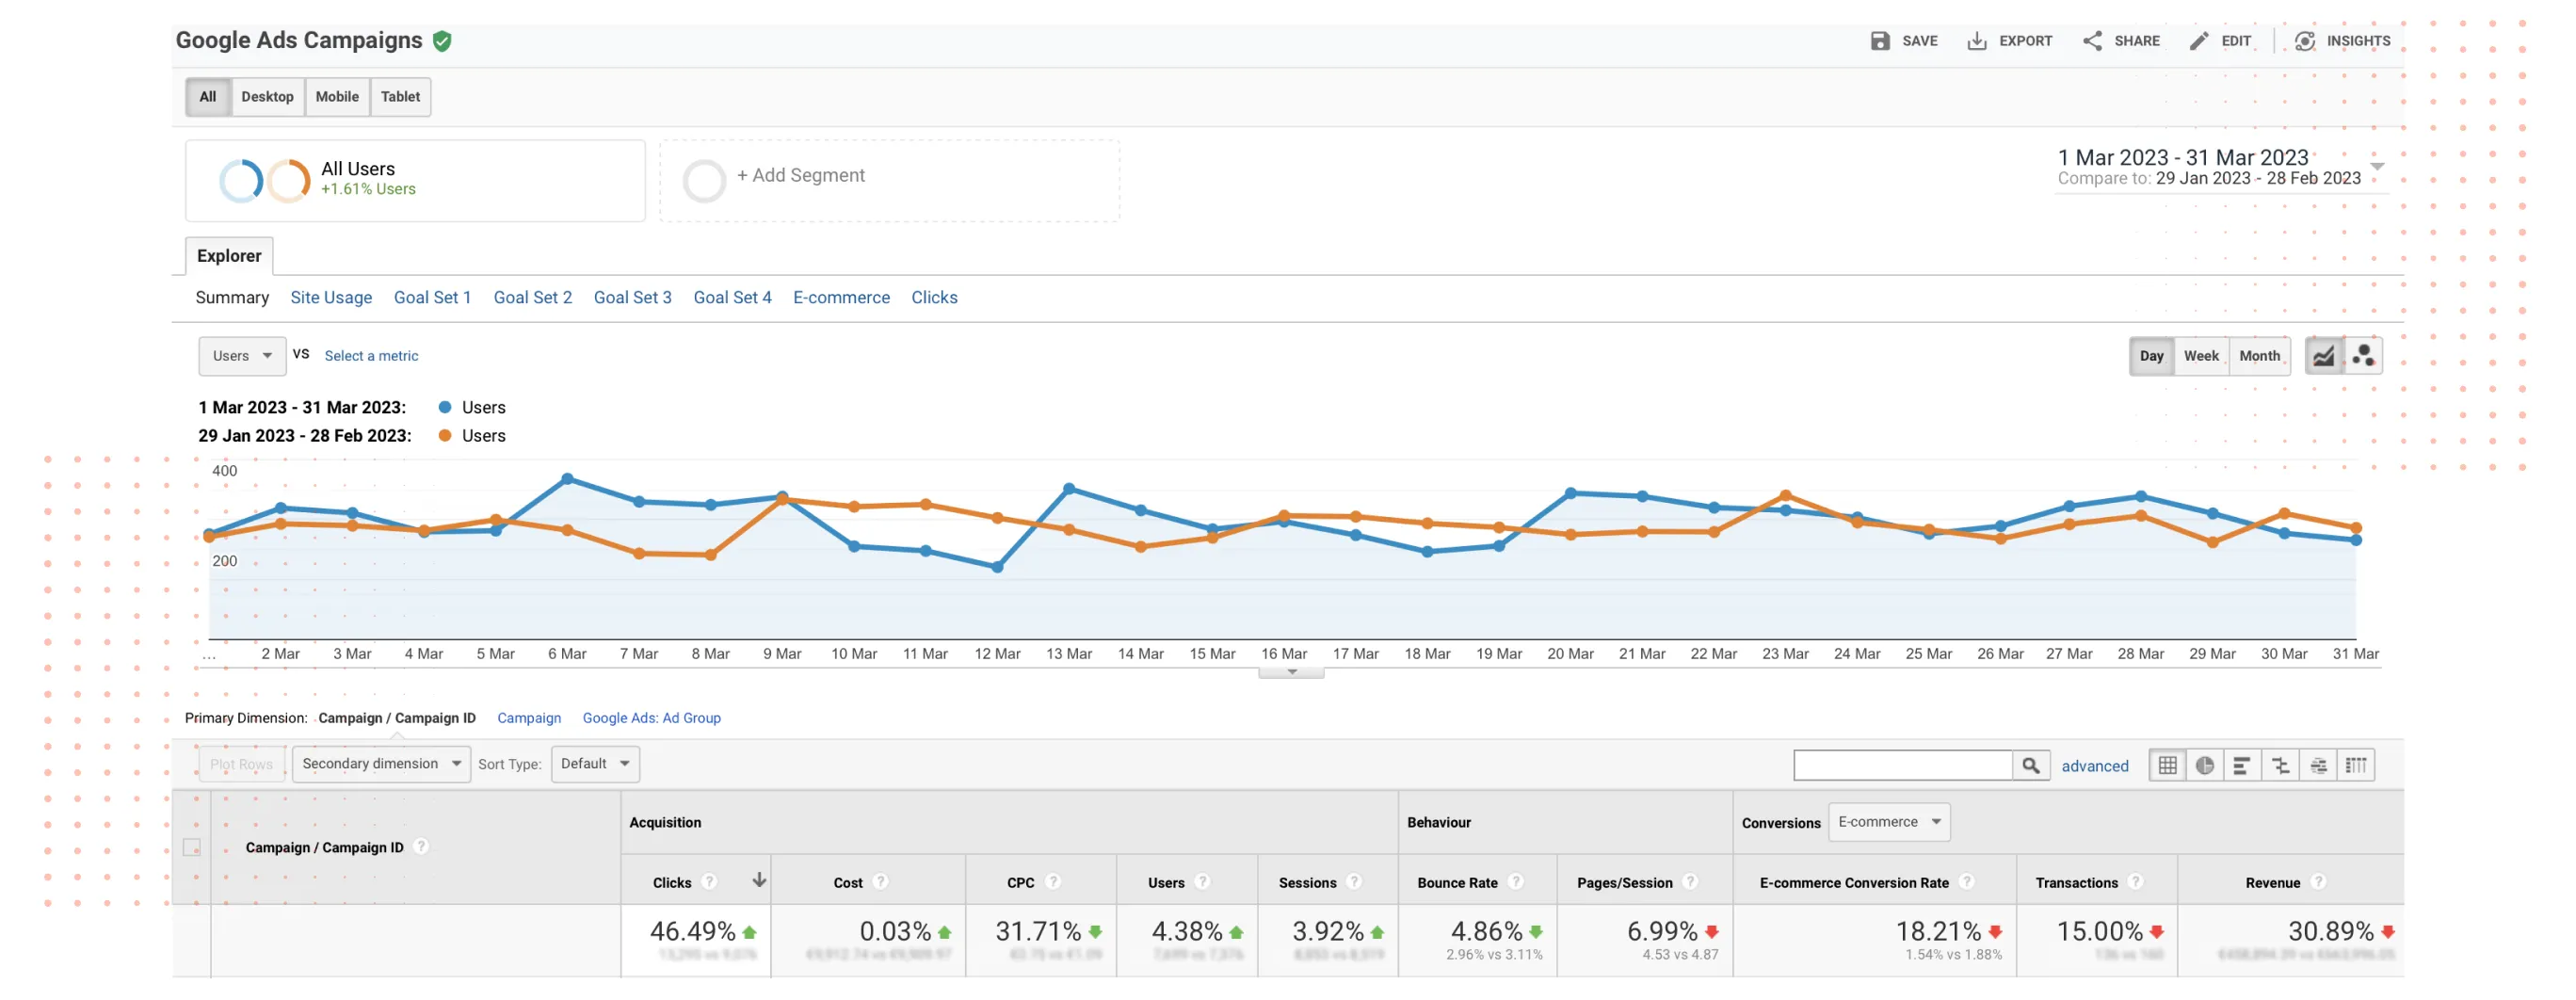Switch to the Goal Set 2 tab
2576x1000 pixels.
click(533, 298)
